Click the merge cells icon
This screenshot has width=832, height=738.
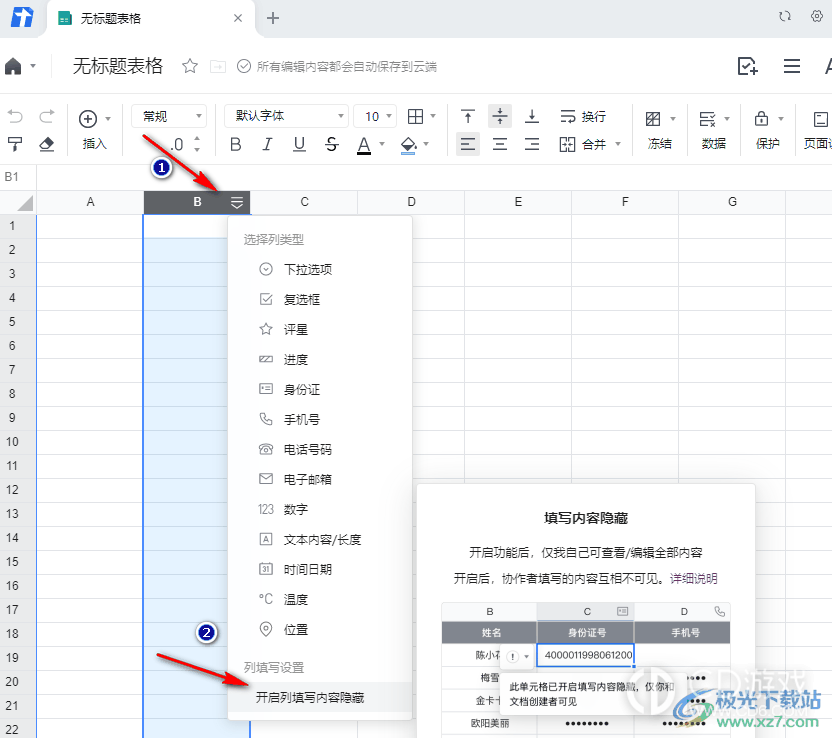point(567,144)
